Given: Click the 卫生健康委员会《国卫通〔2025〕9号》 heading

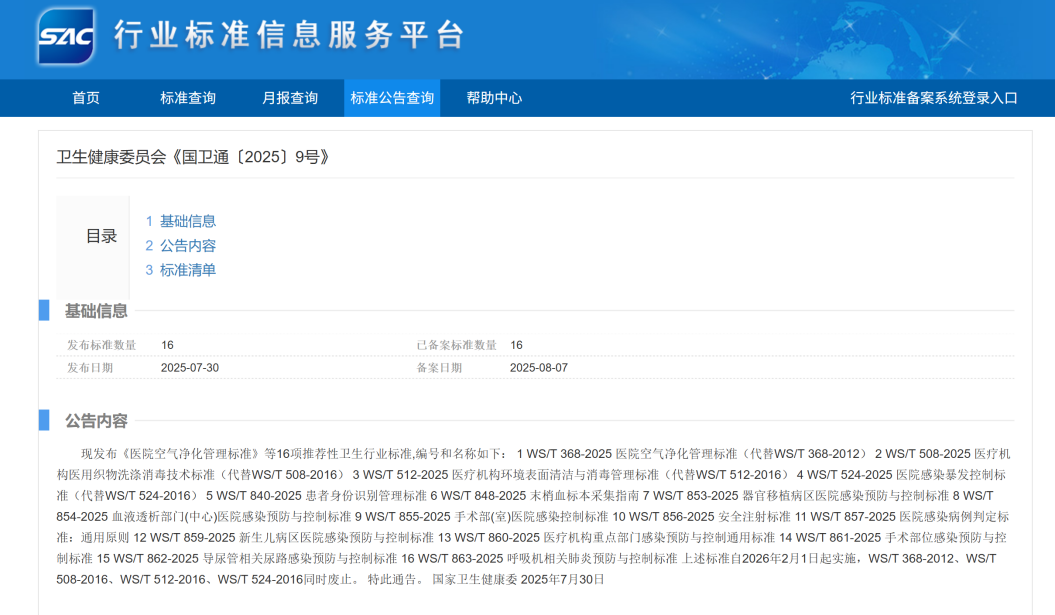Looking at the screenshot, I should click(x=194, y=157).
